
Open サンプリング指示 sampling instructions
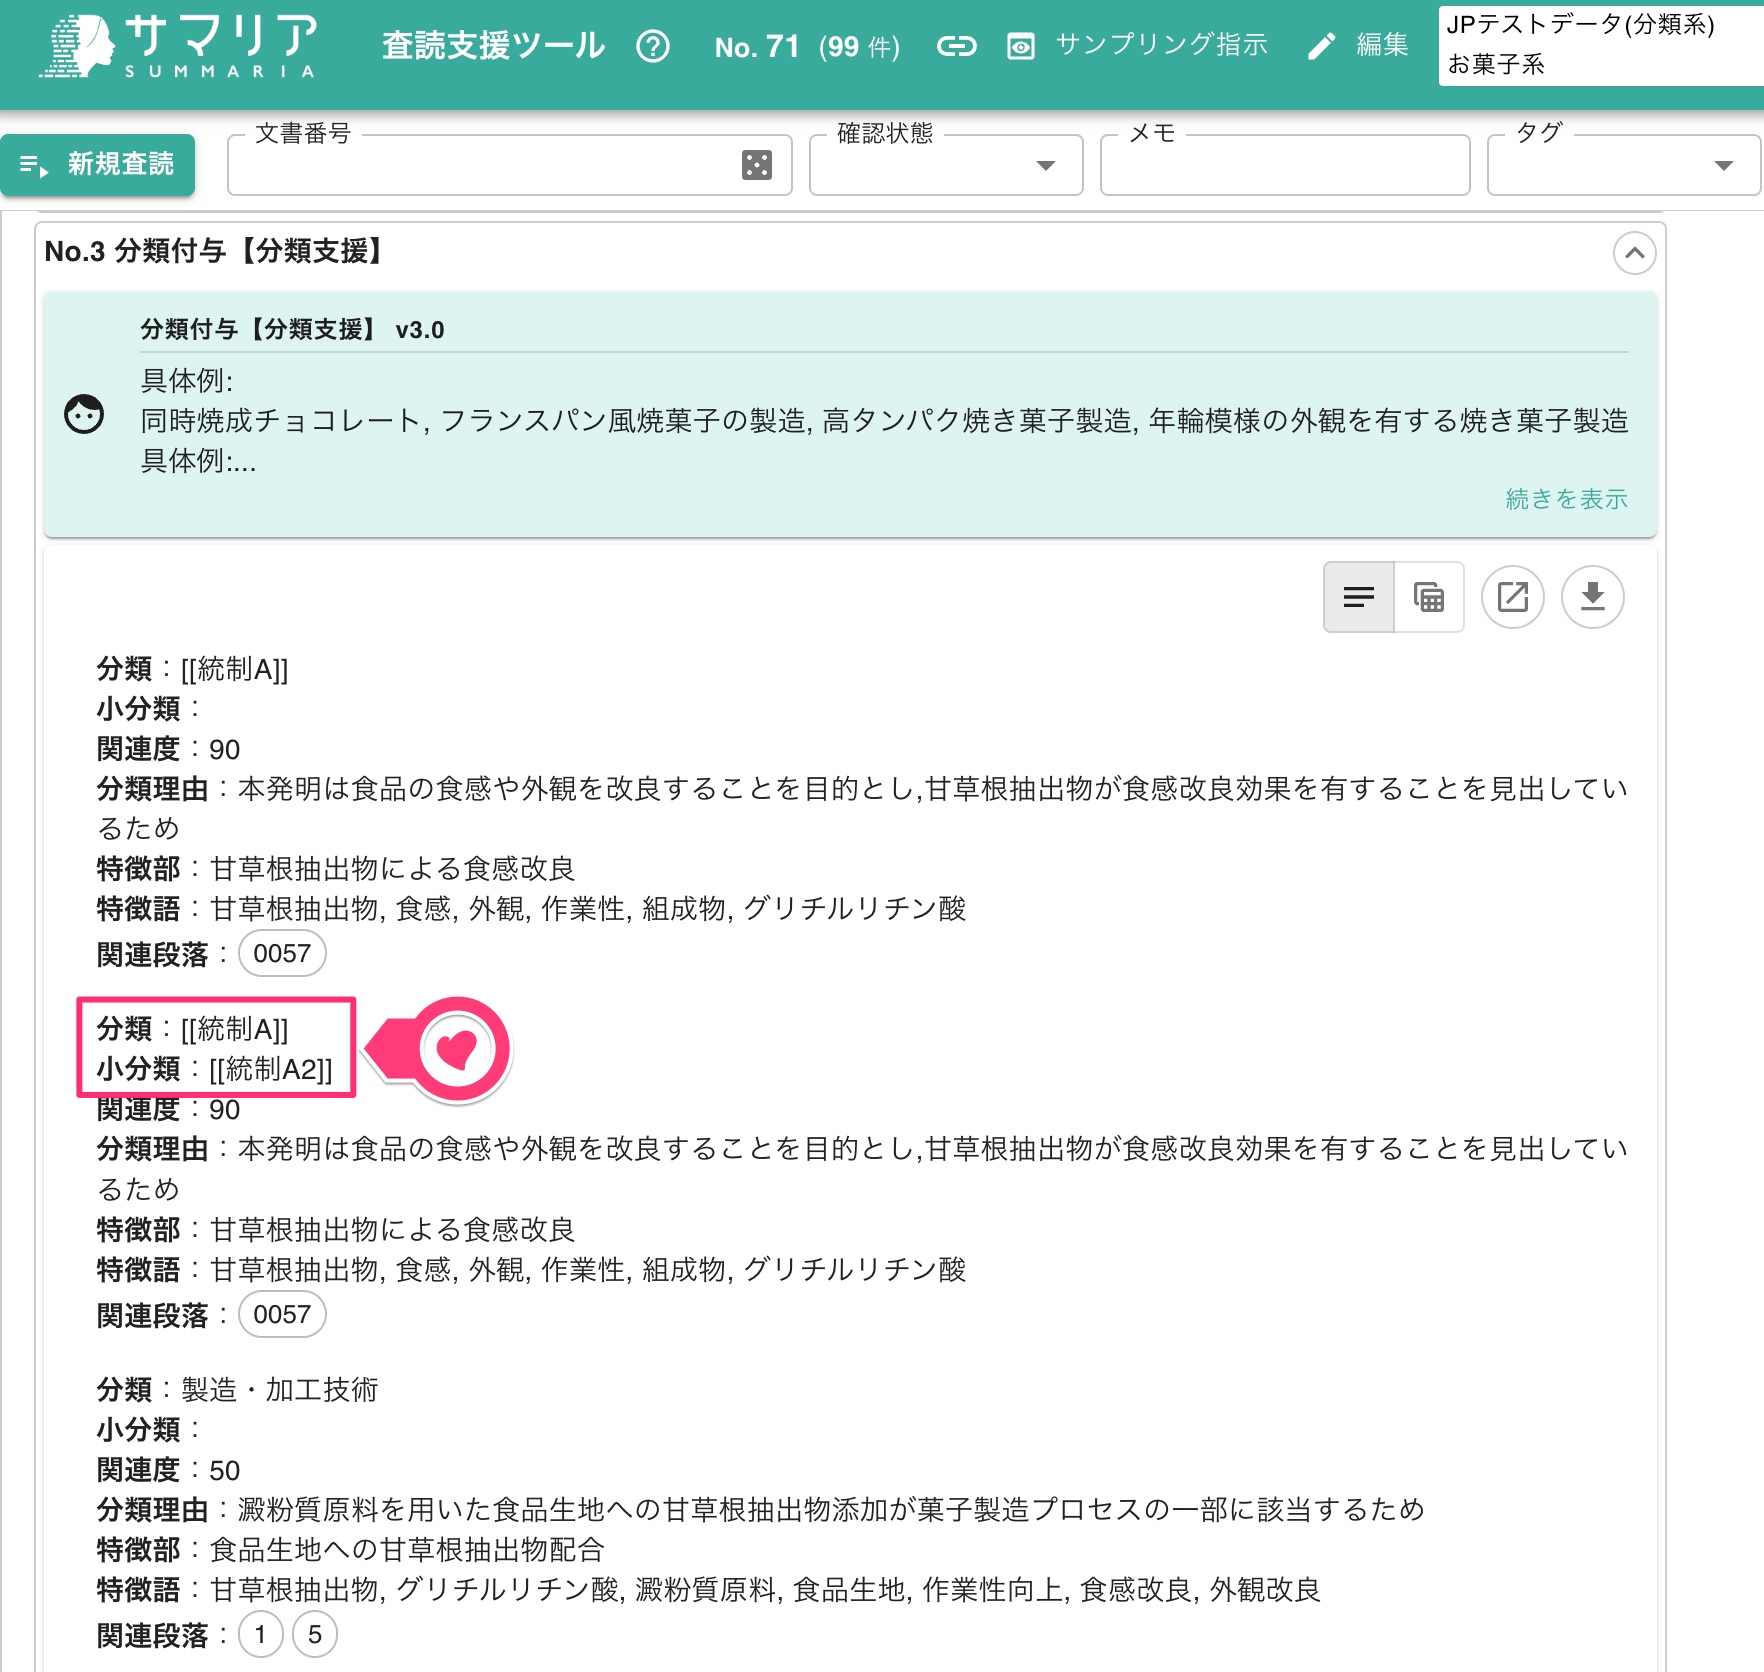click(1137, 45)
